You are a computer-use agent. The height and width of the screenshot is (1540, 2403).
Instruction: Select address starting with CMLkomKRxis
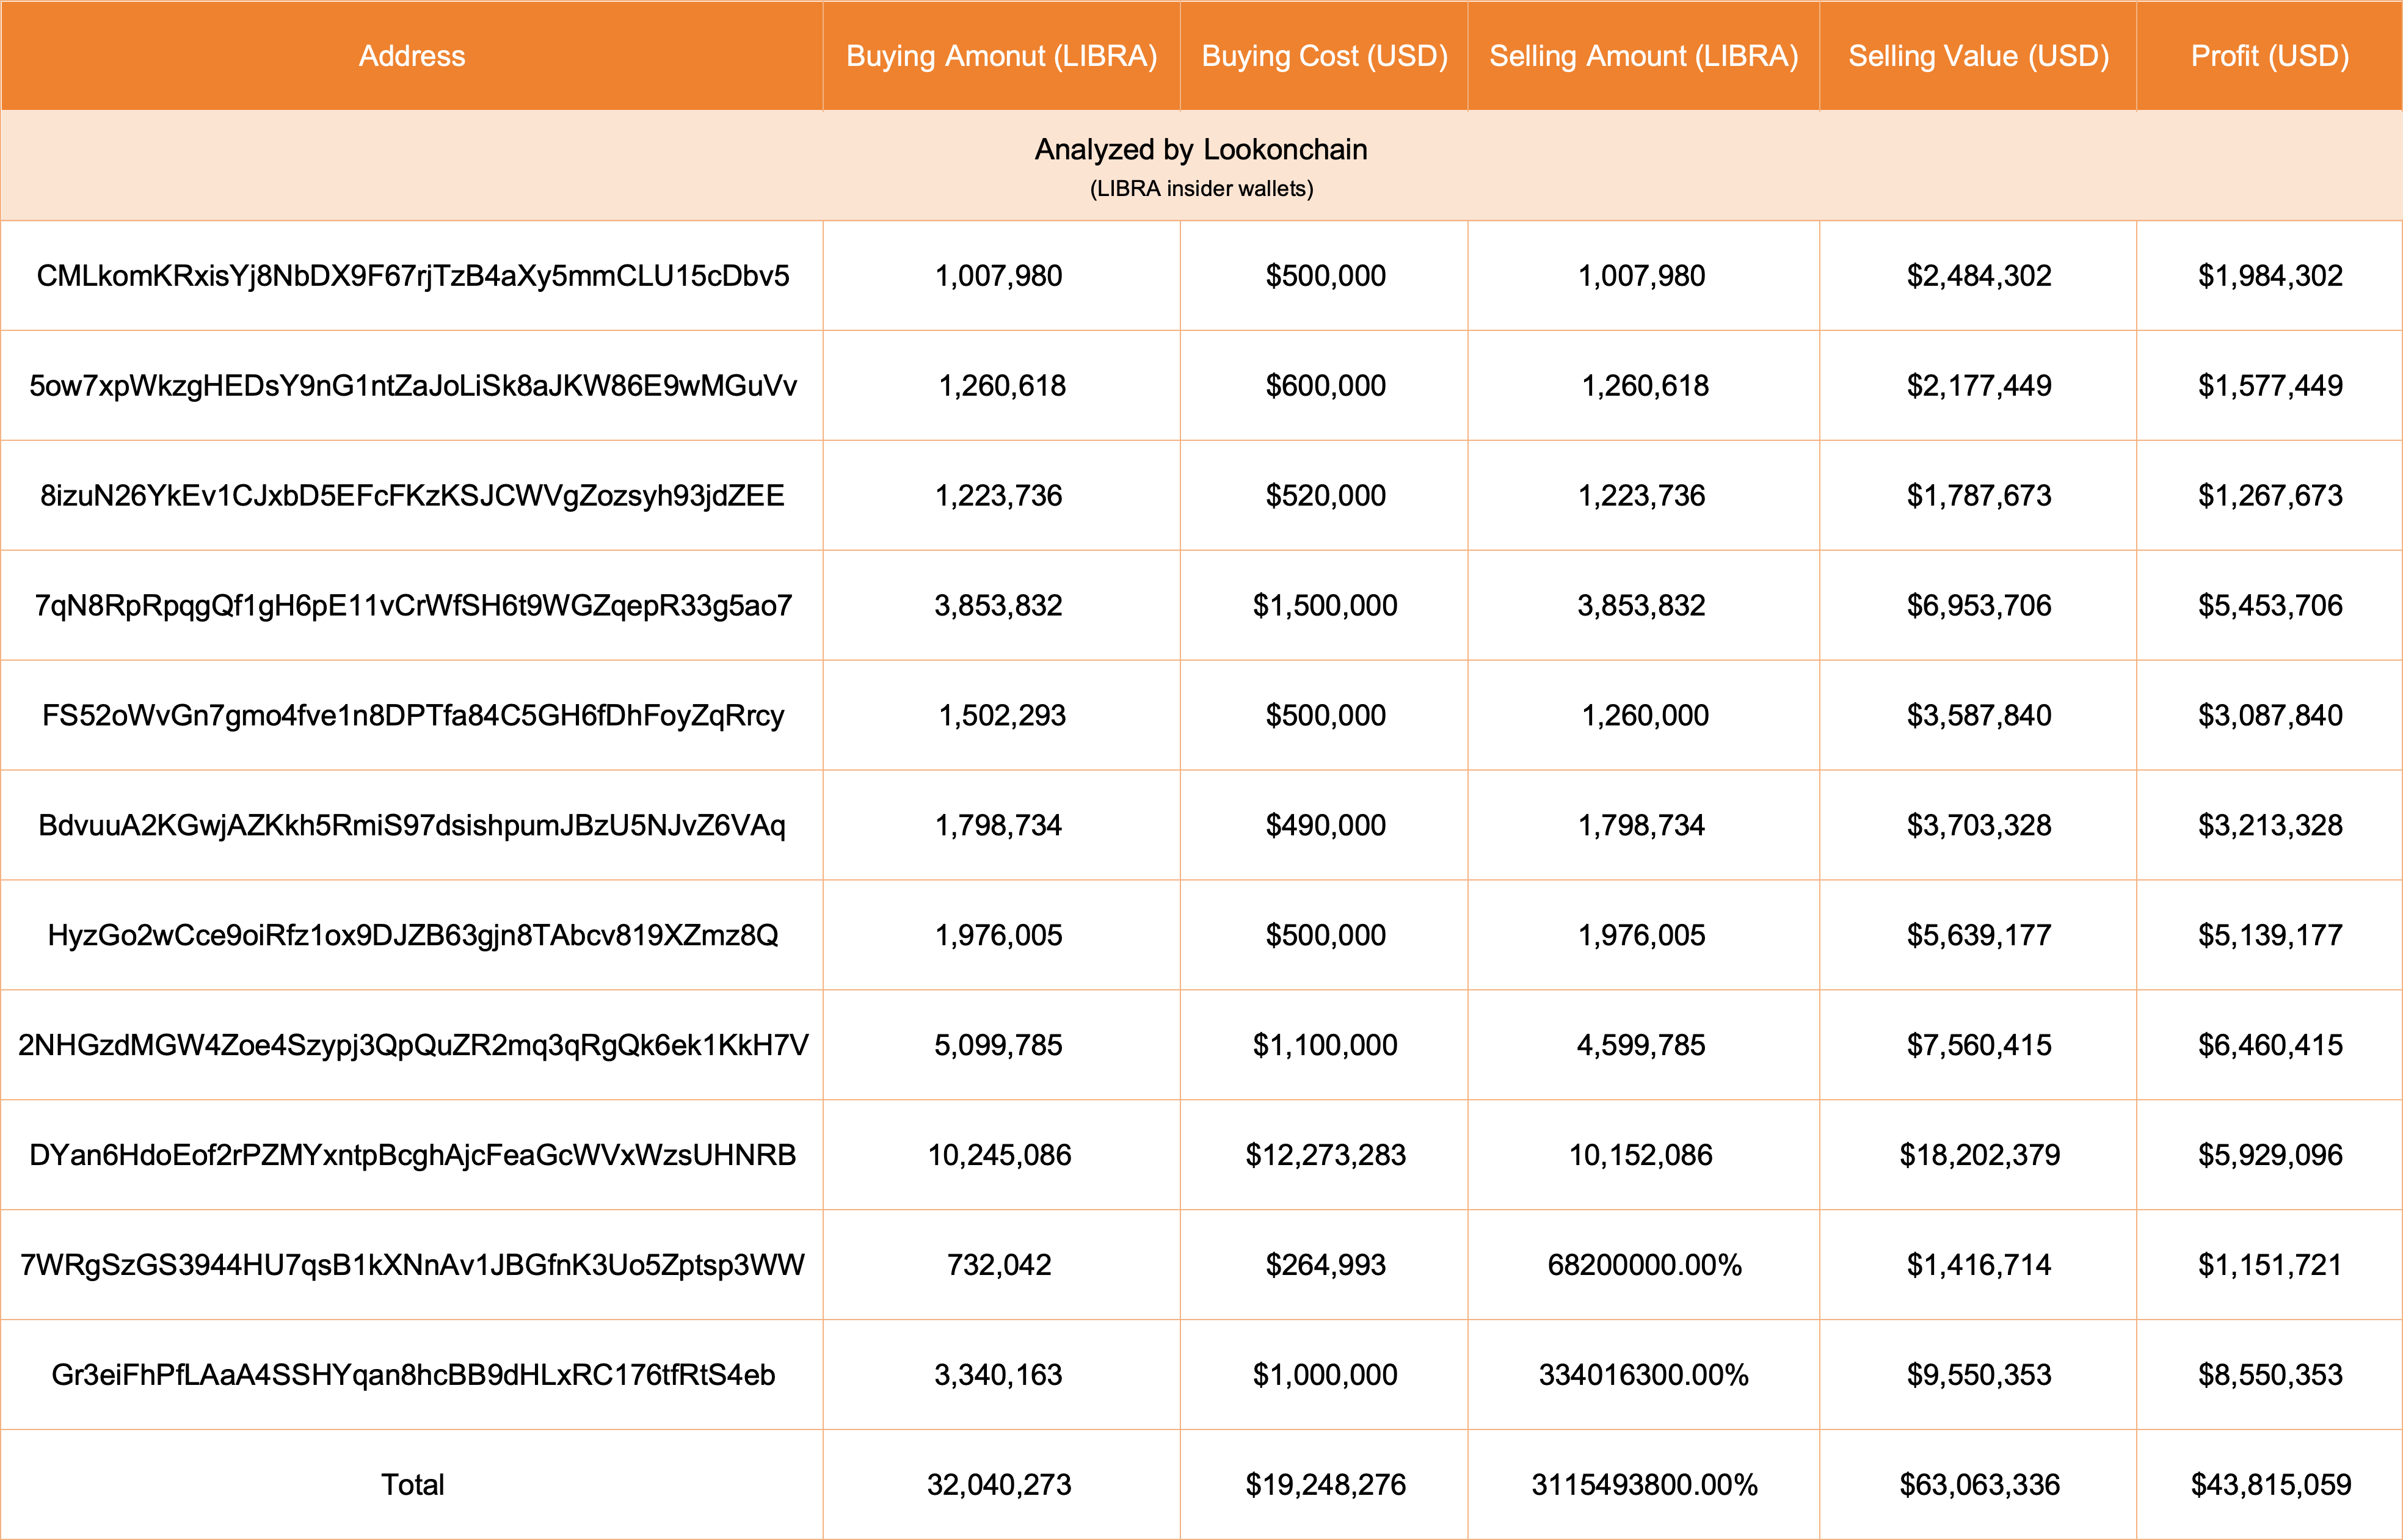tap(412, 276)
